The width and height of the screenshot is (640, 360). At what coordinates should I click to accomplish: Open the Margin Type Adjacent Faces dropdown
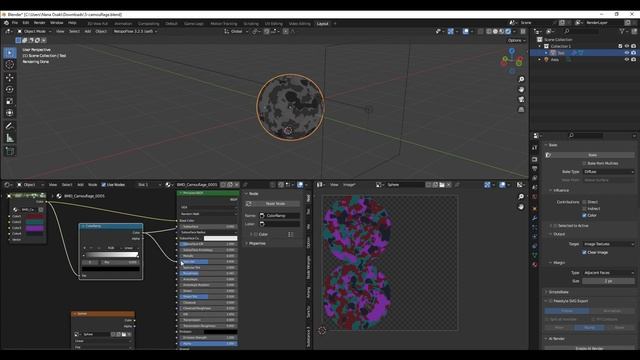pyautogui.click(x=608, y=273)
